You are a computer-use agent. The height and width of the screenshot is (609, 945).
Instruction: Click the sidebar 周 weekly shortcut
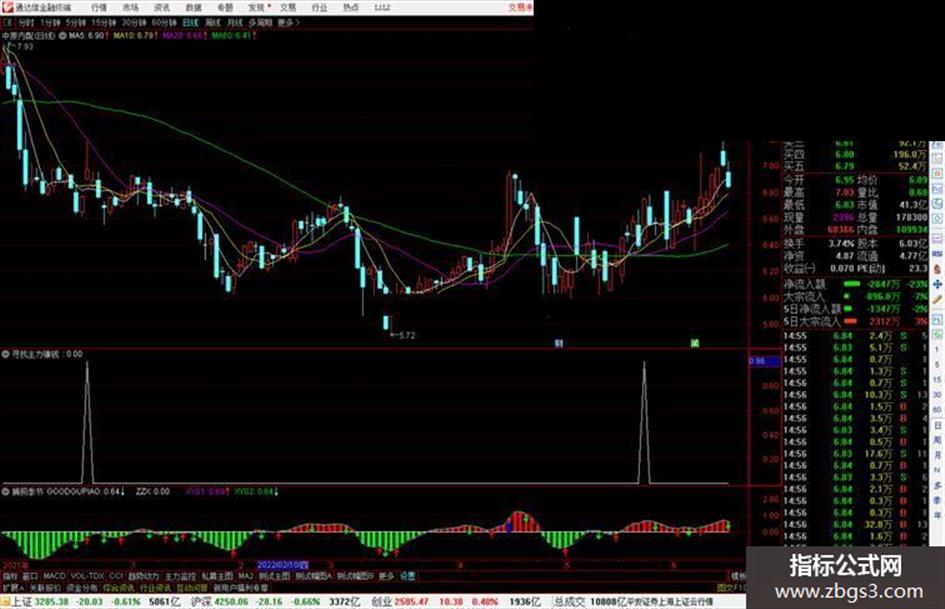937,440
